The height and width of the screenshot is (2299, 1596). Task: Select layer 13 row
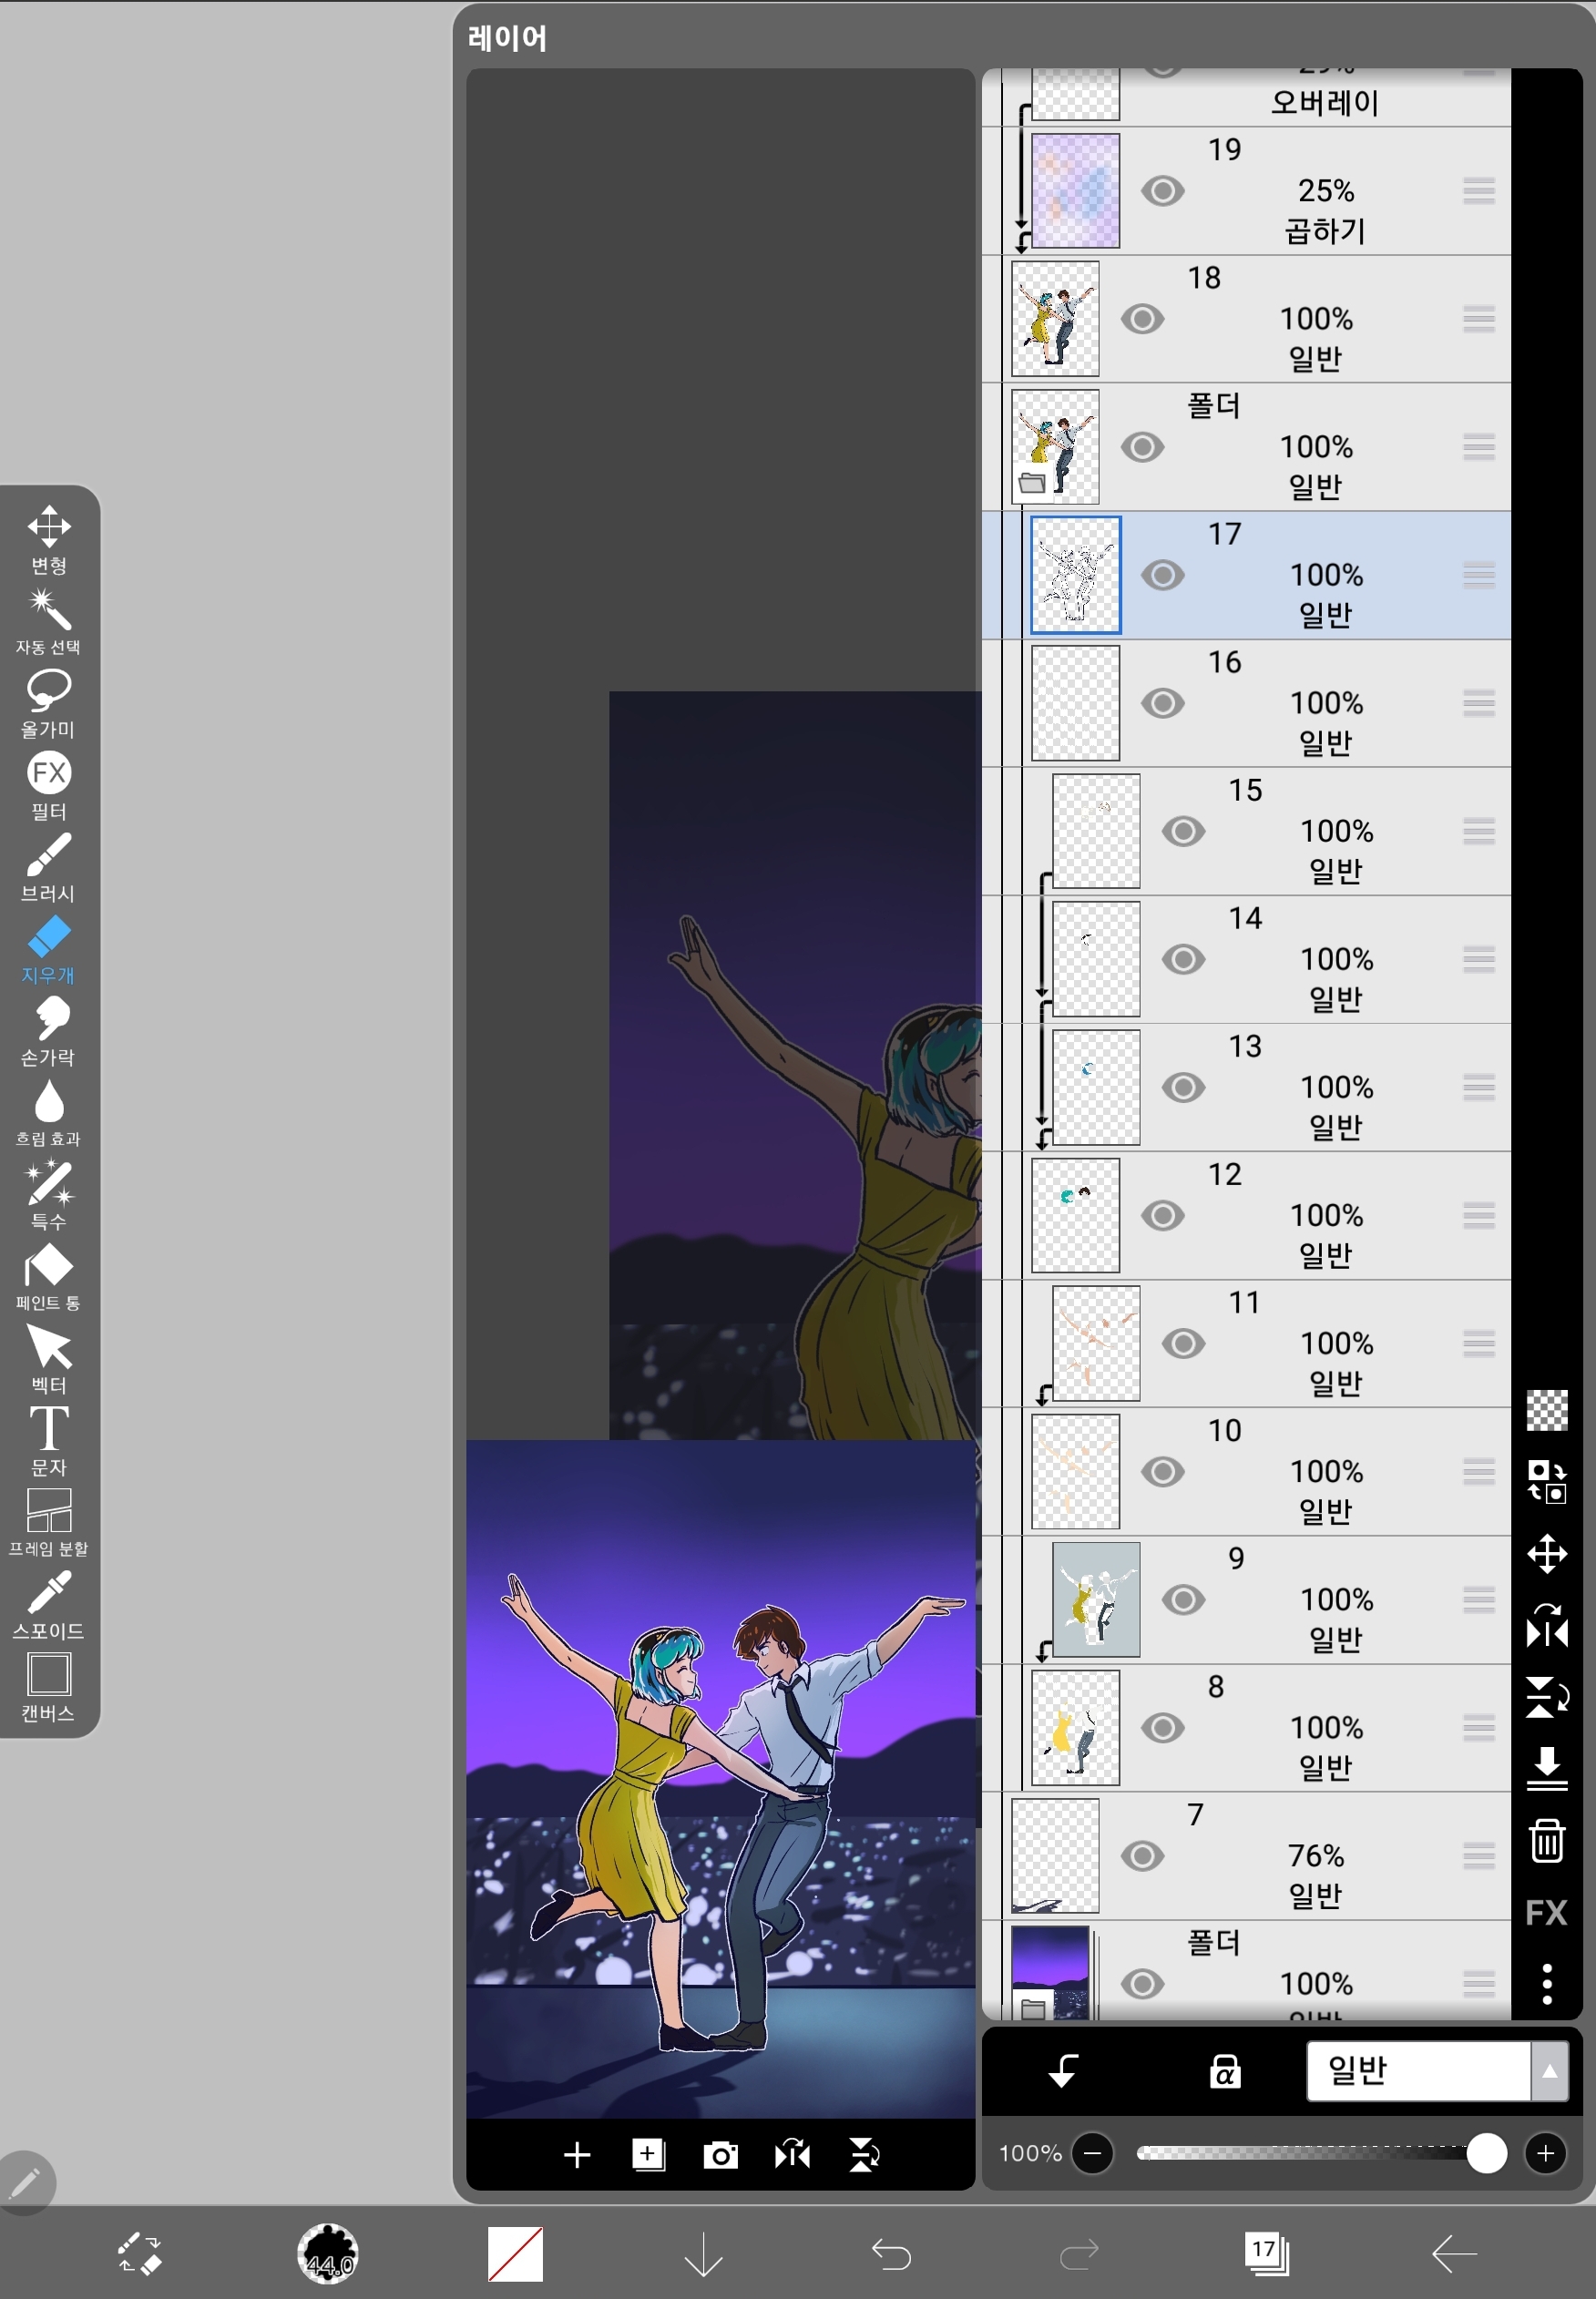tap(1246, 1088)
